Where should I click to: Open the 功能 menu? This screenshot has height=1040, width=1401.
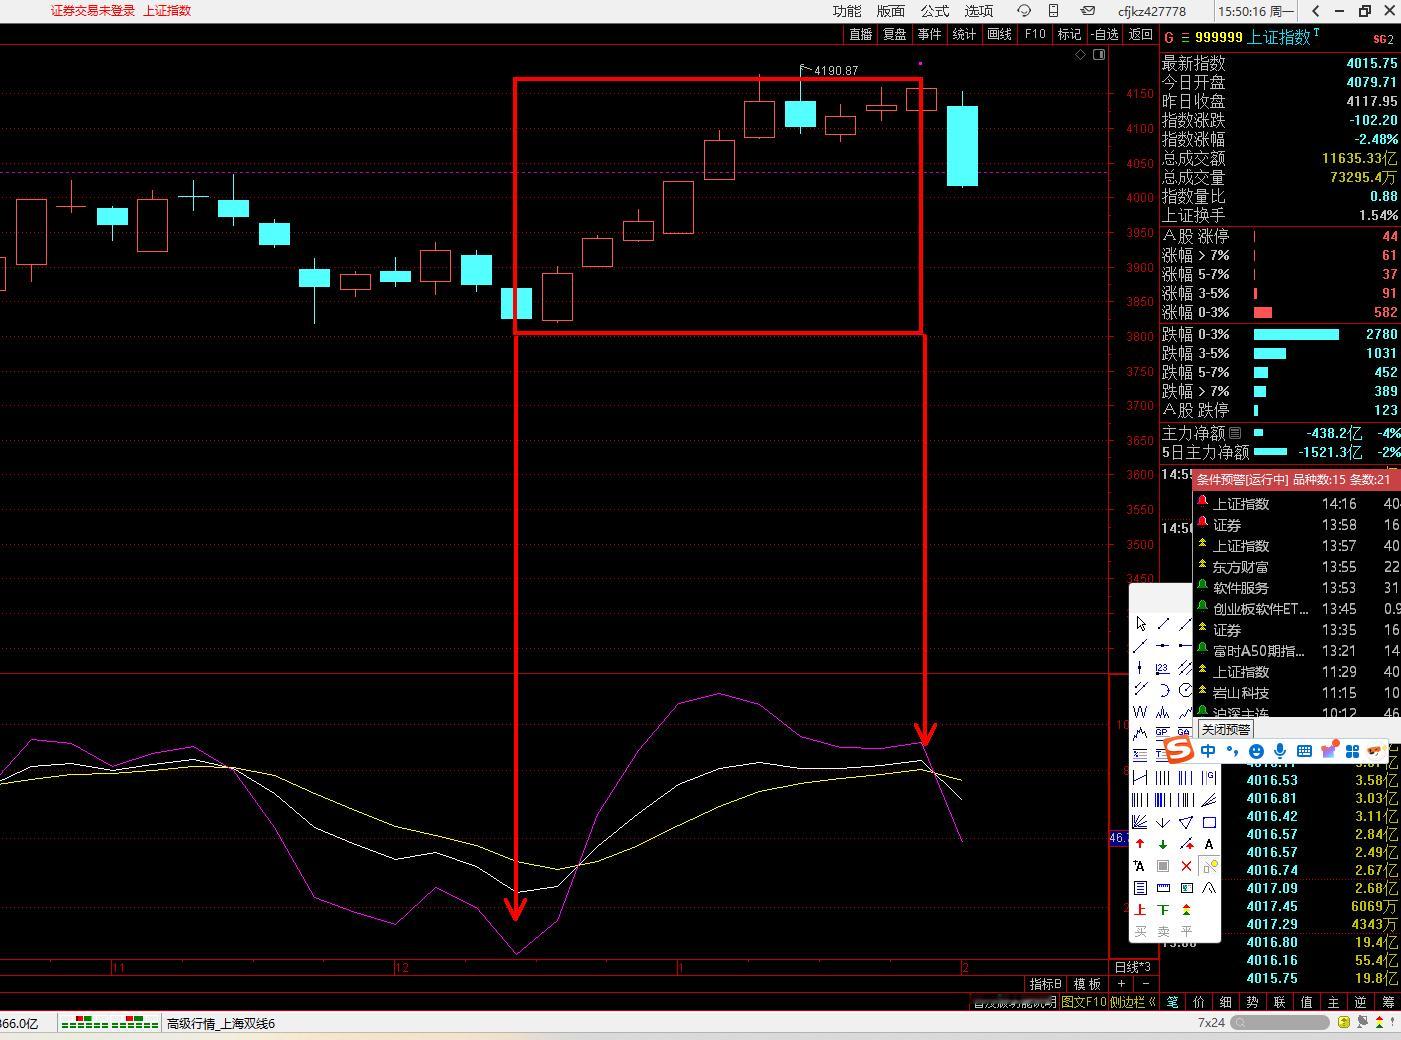click(846, 11)
